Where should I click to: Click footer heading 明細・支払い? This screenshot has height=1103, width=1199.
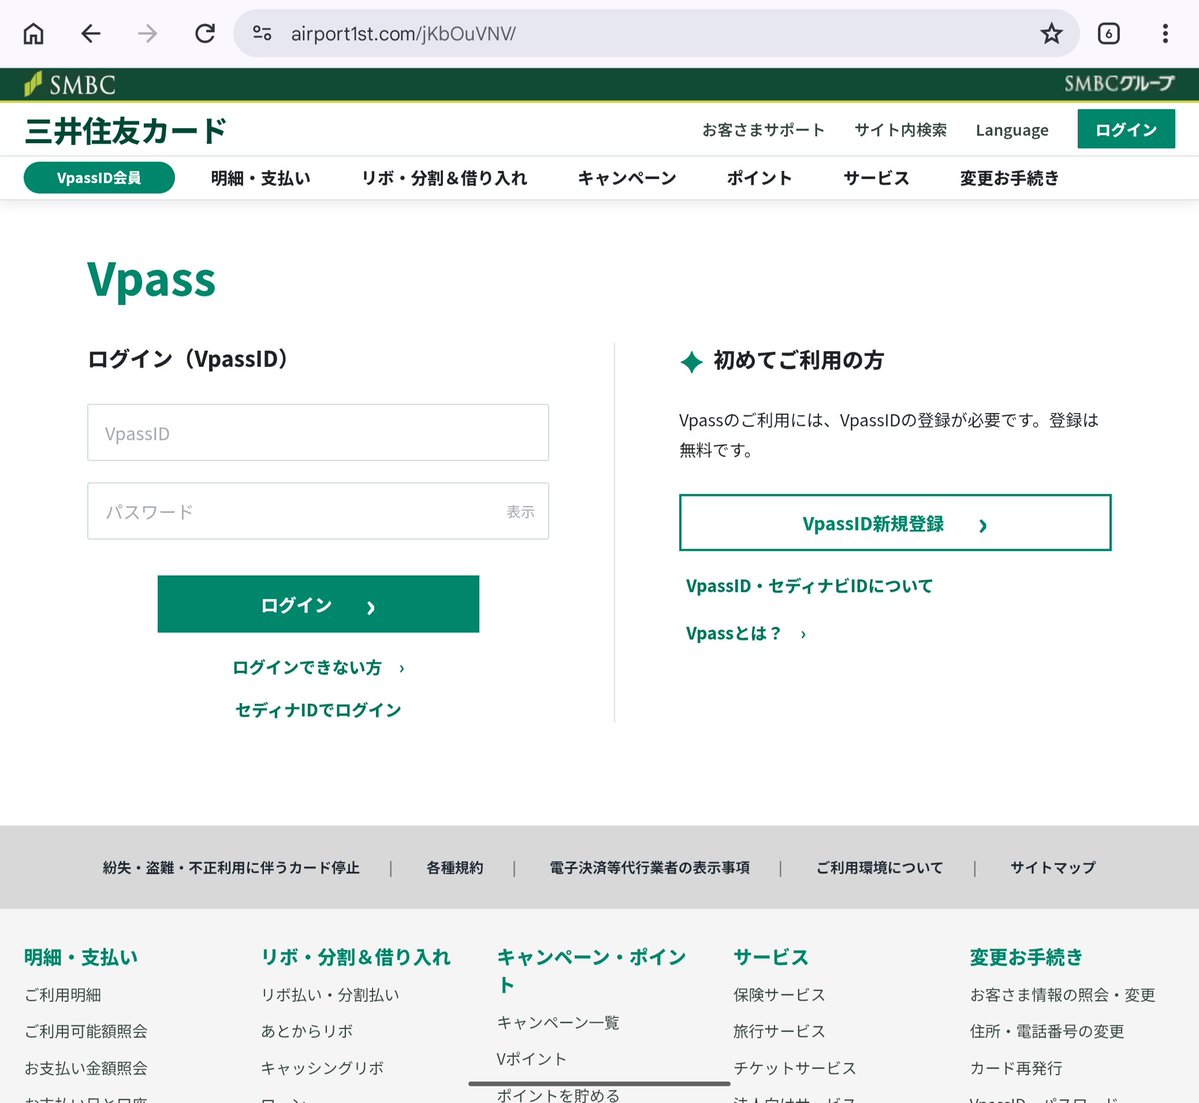(x=81, y=957)
